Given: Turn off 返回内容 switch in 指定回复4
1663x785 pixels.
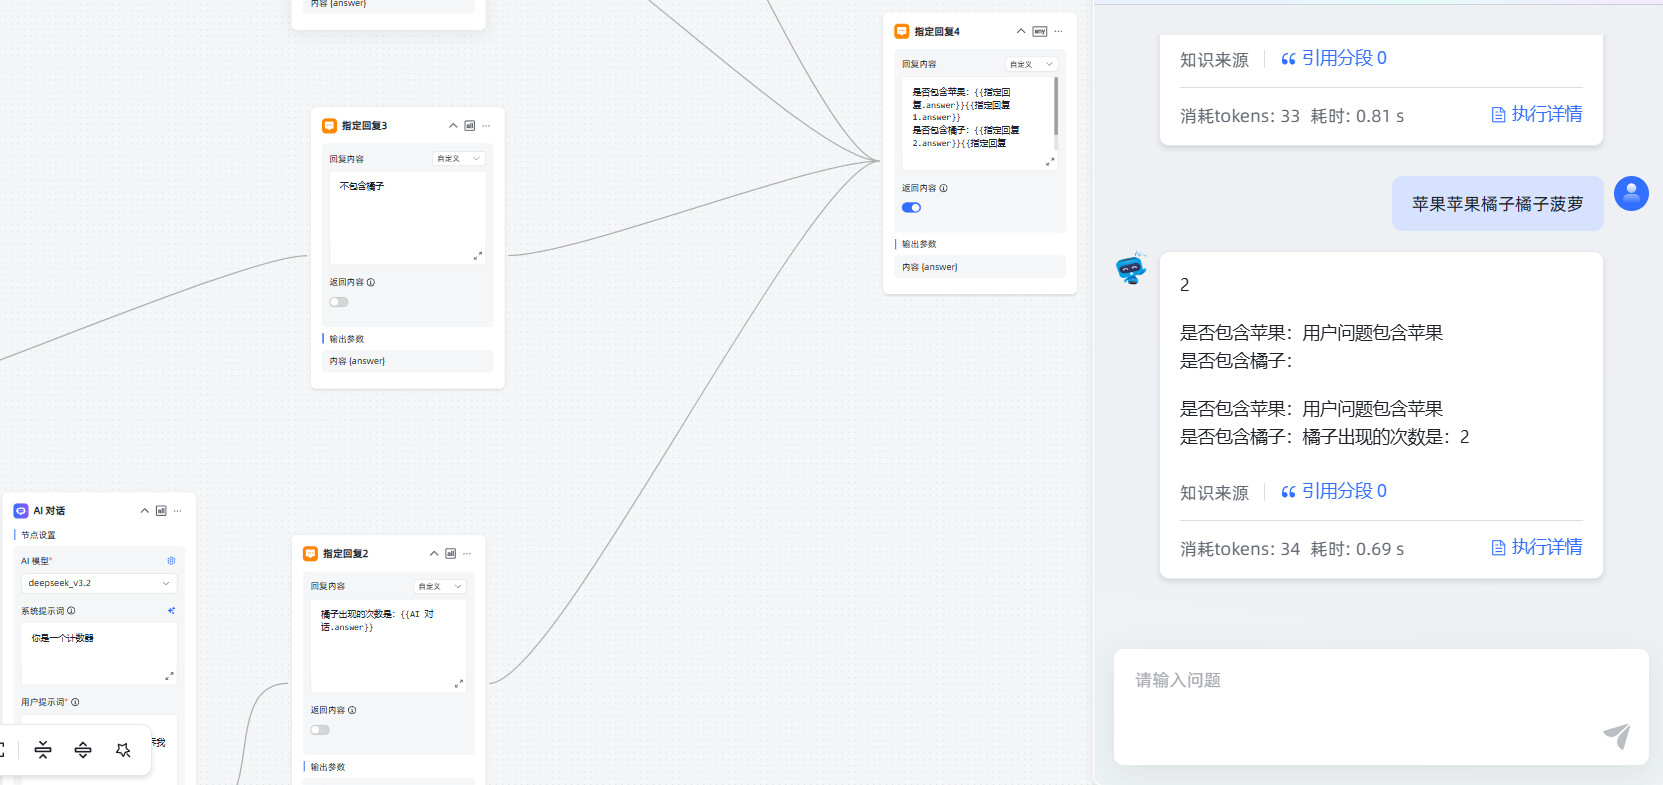Looking at the screenshot, I should (911, 208).
